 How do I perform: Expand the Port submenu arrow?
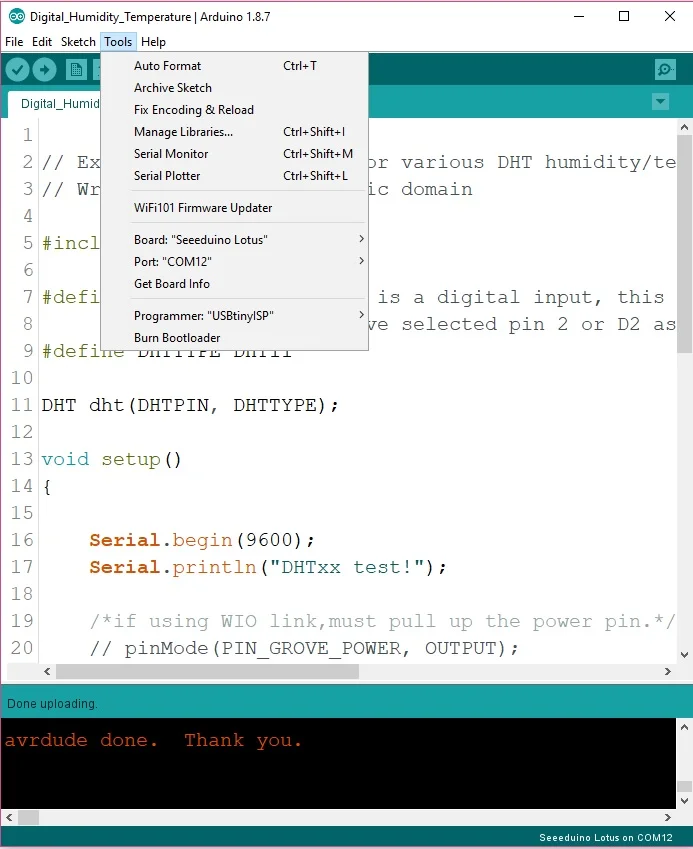coord(361,261)
